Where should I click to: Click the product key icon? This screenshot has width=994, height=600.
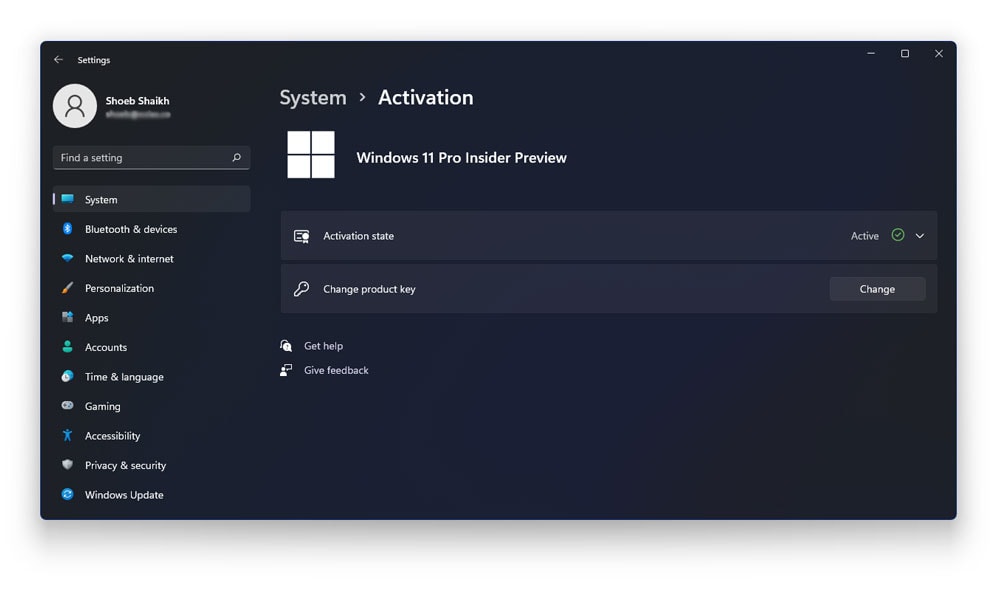coord(302,289)
